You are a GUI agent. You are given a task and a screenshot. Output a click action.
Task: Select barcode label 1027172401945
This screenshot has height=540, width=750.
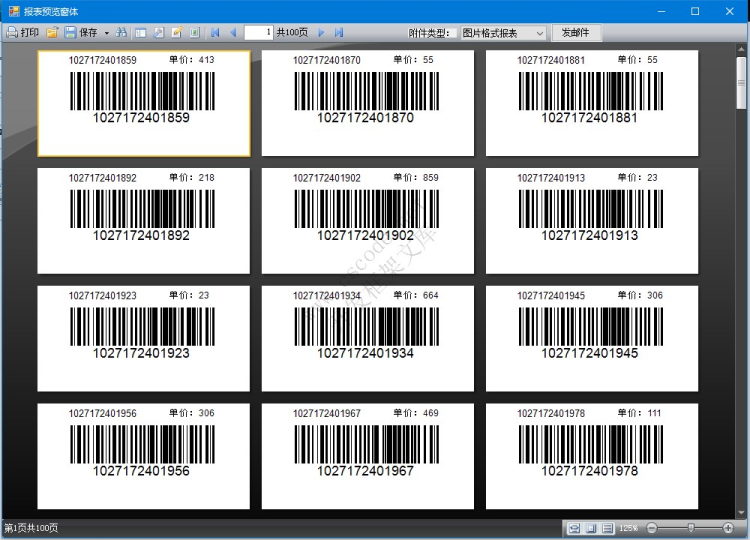pos(591,338)
